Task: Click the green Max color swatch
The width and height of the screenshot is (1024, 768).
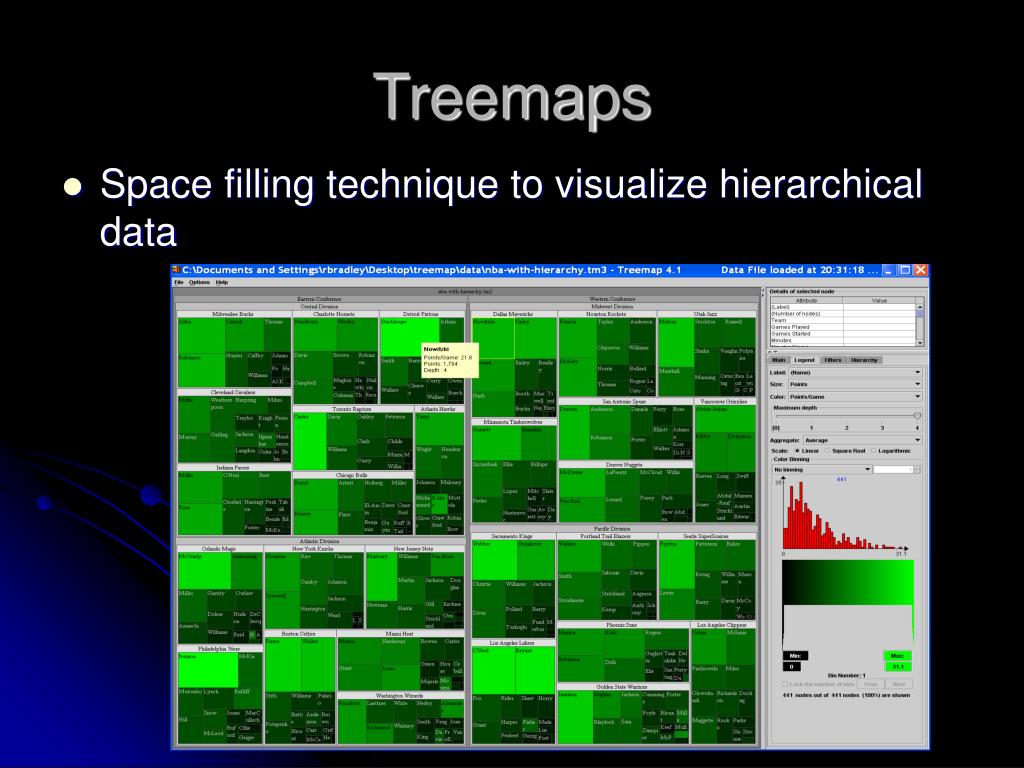Action: (897, 656)
